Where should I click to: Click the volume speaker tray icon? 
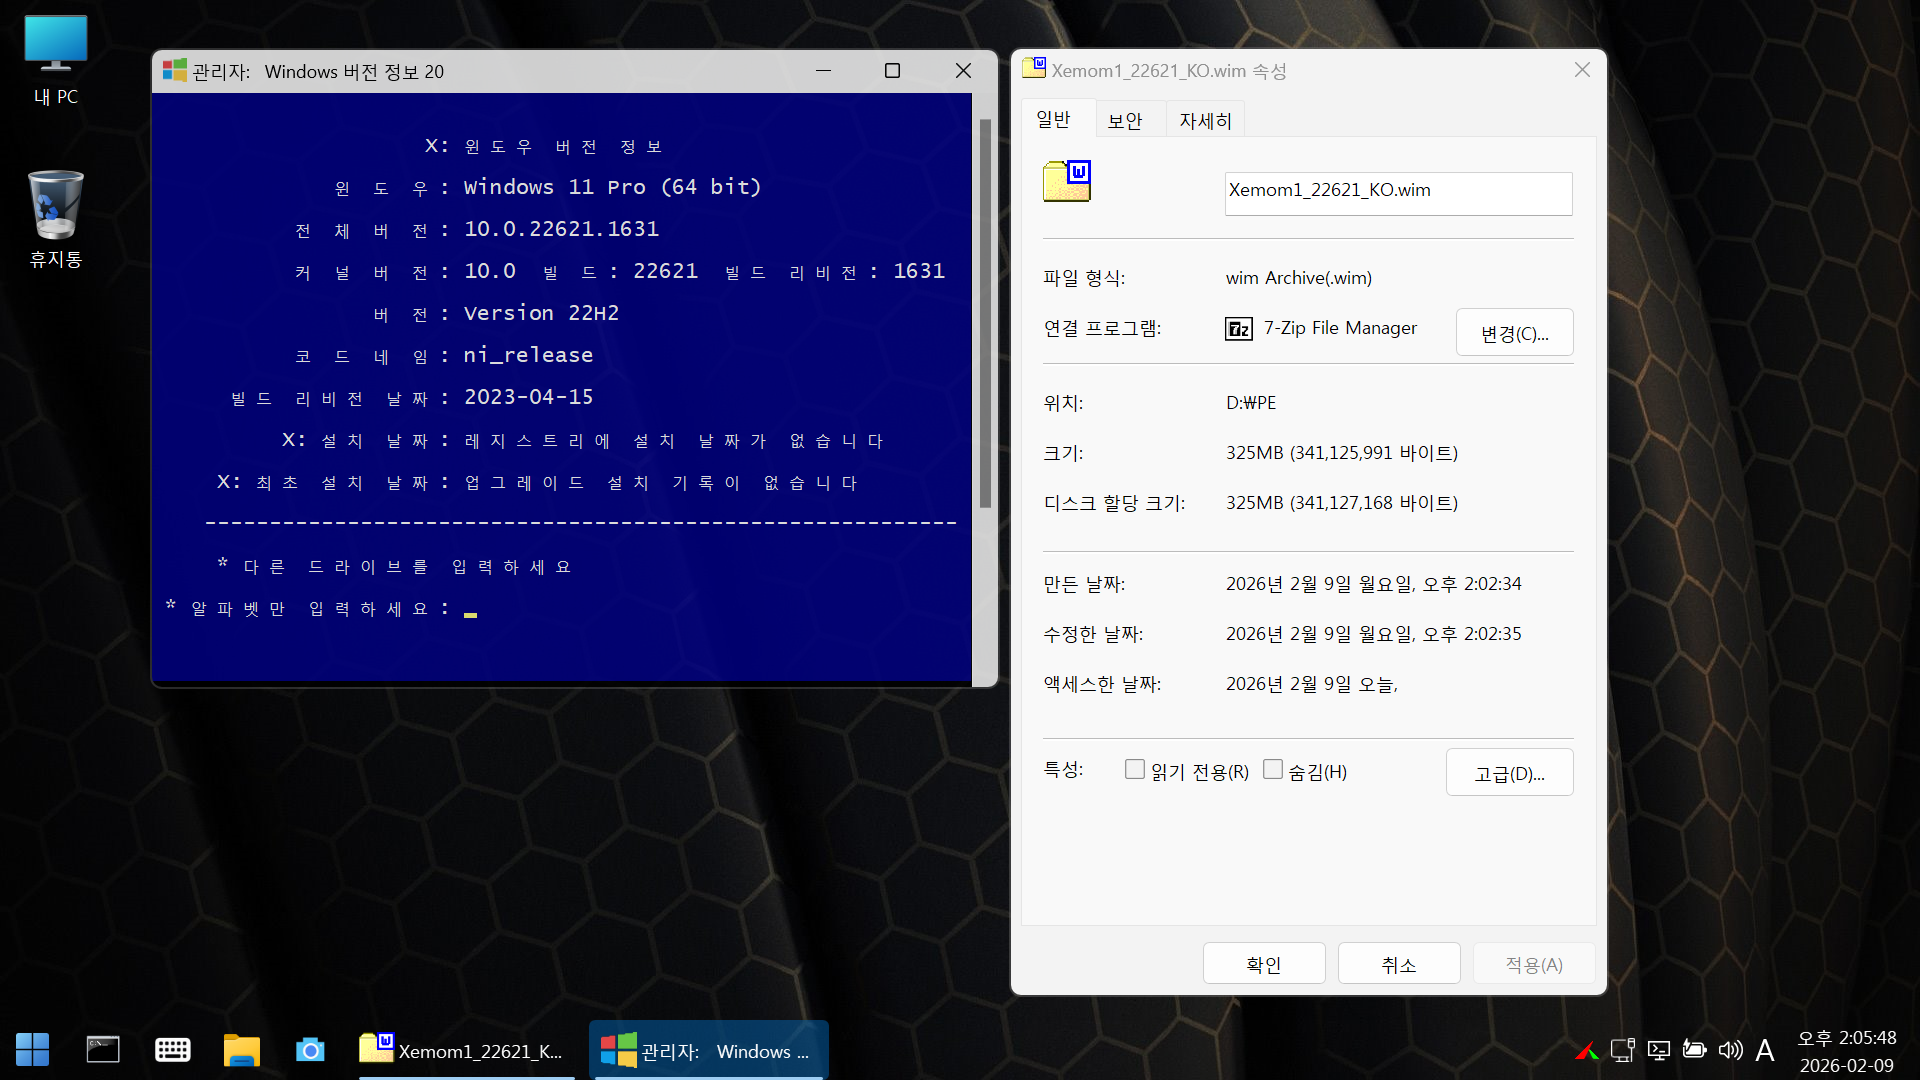tap(1730, 1050)
